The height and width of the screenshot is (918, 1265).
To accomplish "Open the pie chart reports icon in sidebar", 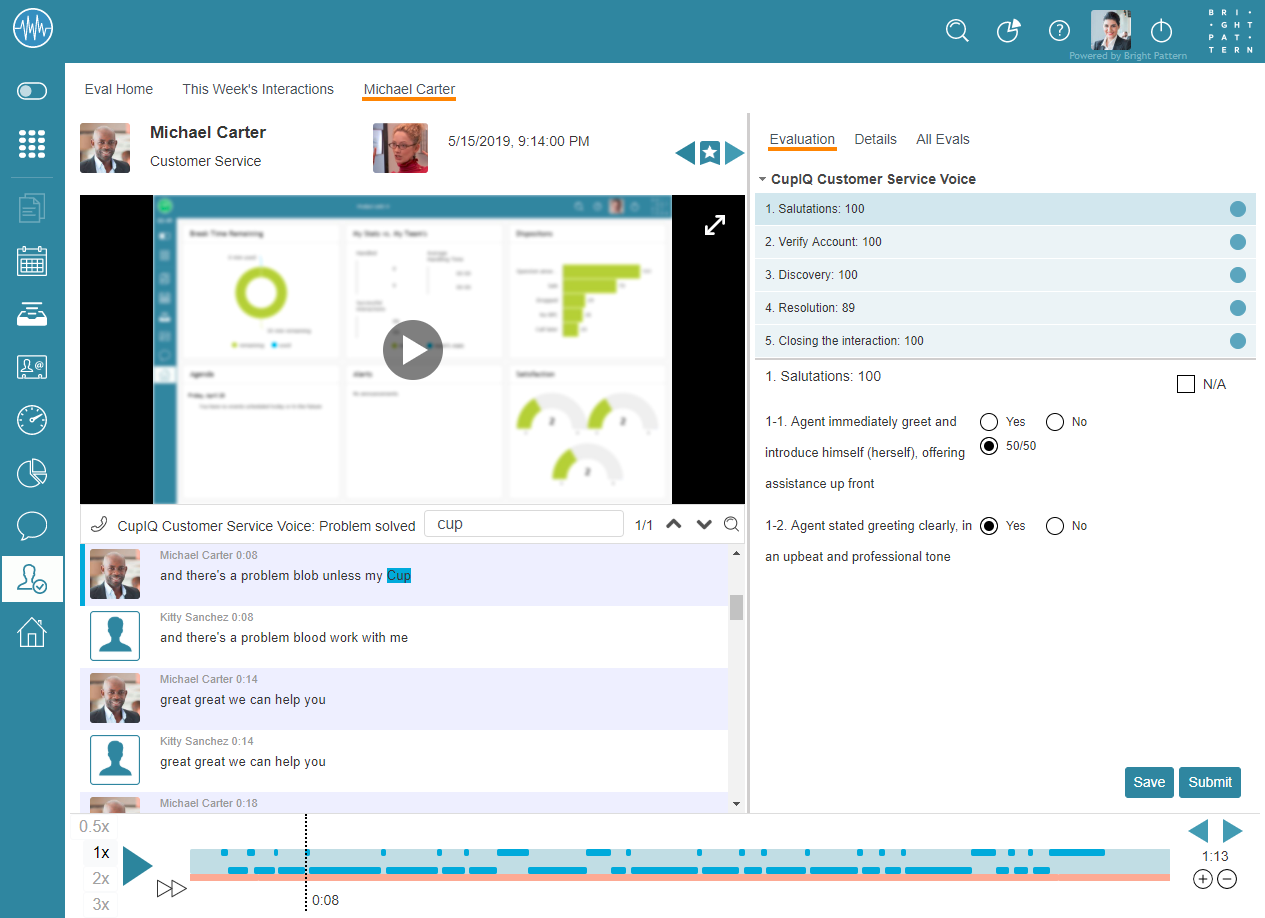I will coord(32,473).
